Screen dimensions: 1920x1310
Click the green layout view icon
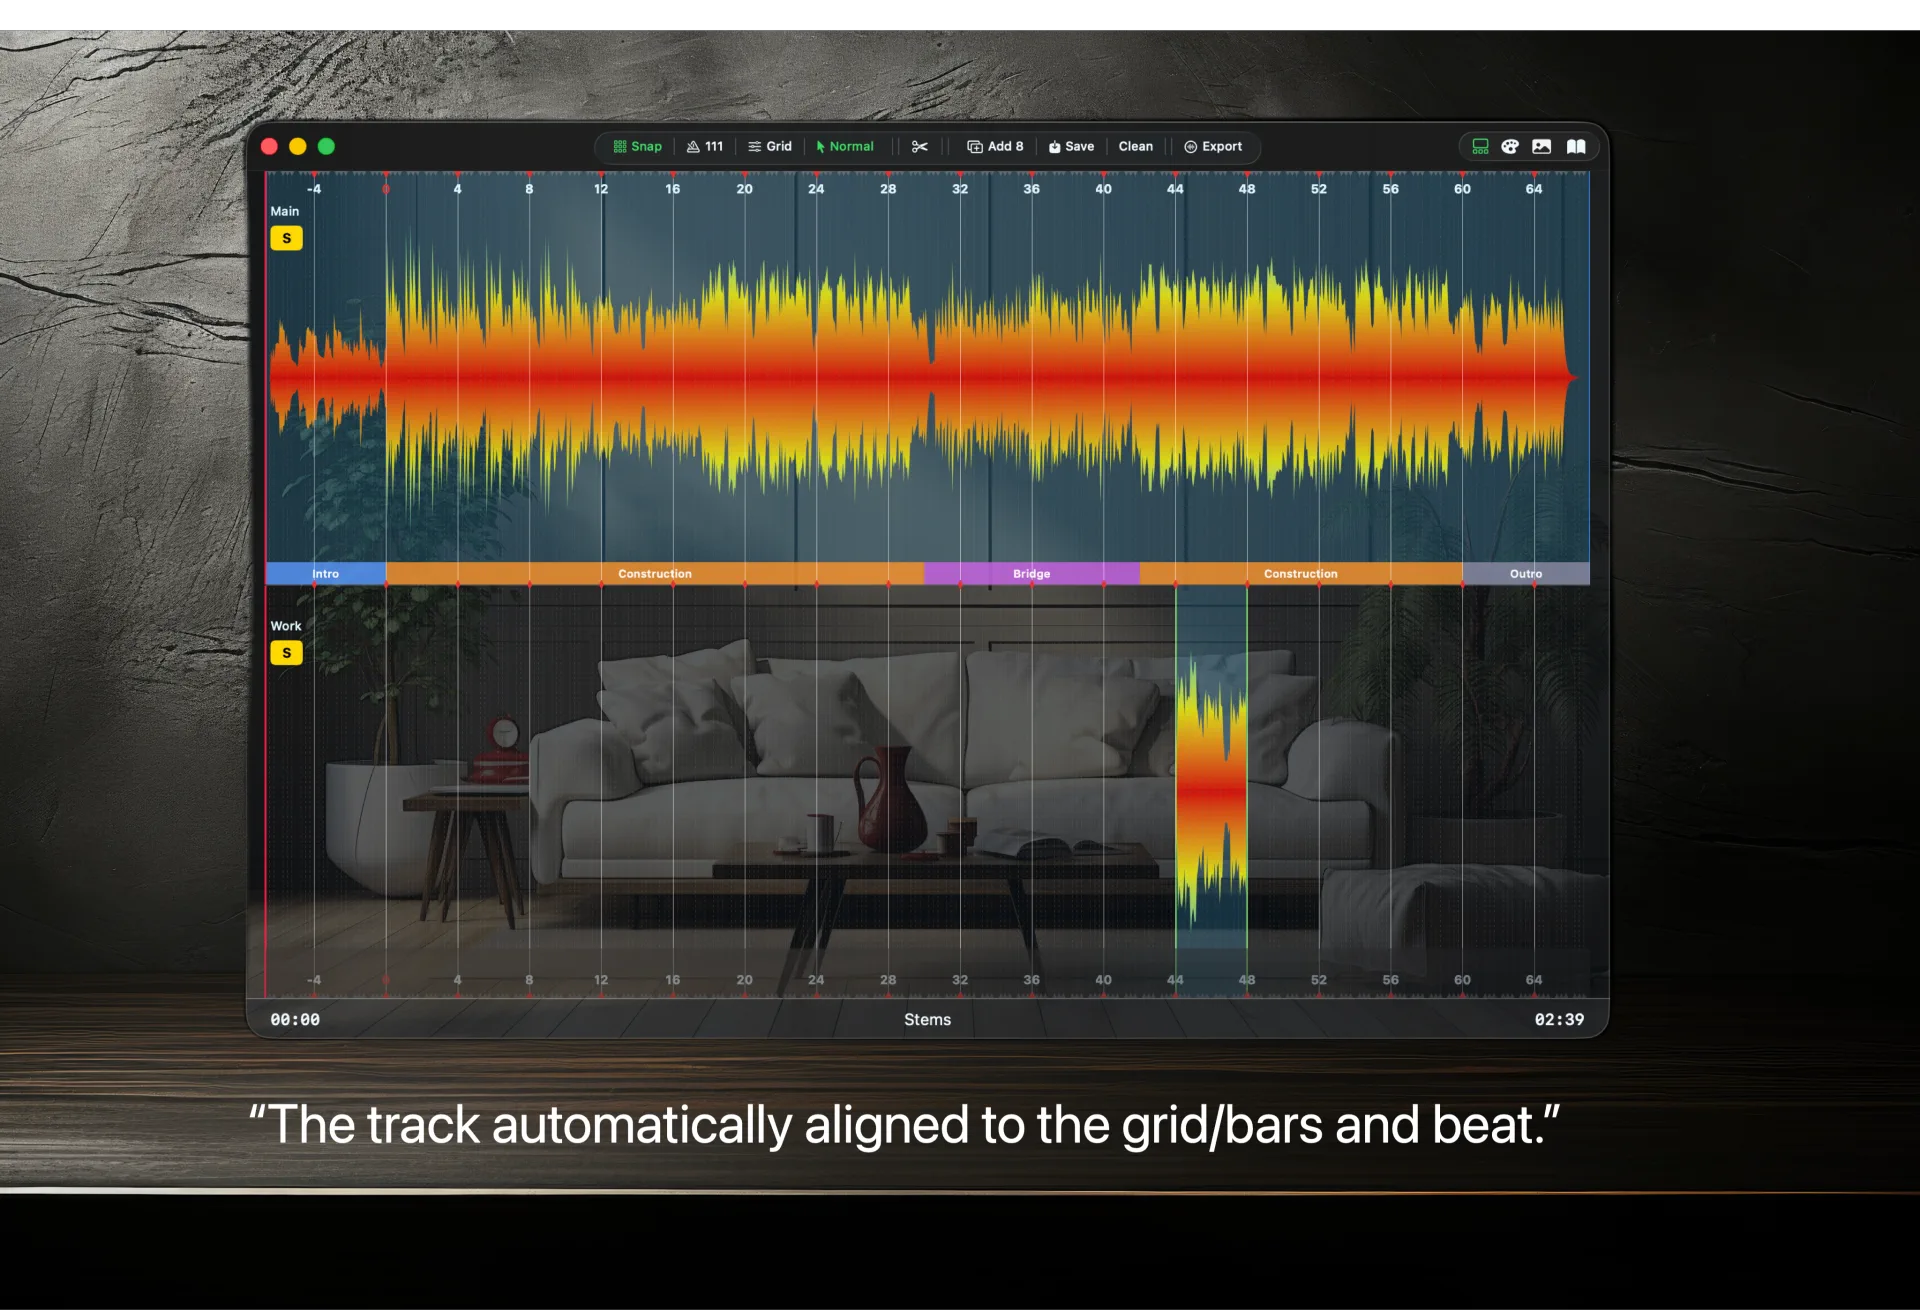coord(1480,147)
